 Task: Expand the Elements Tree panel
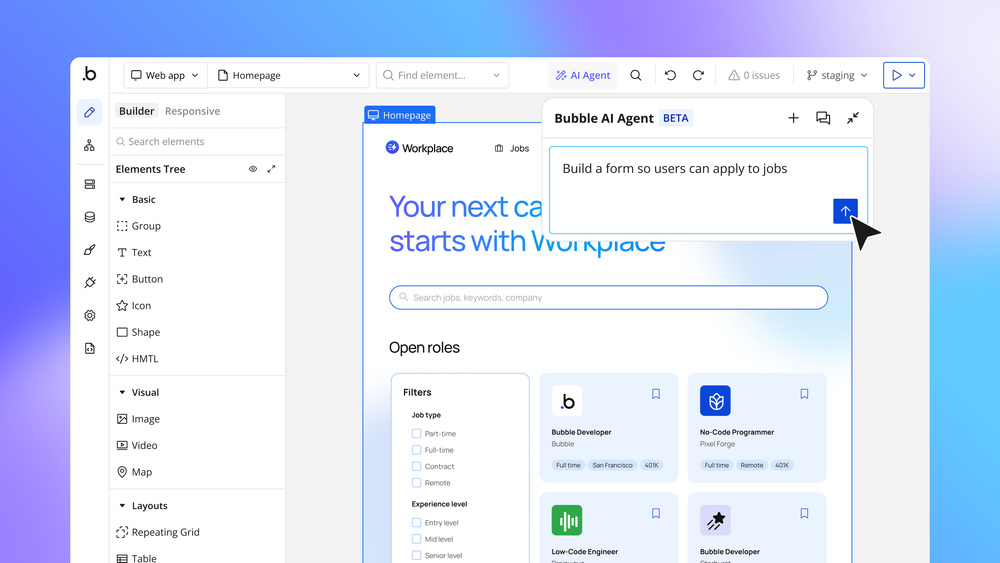pos(271,169)
